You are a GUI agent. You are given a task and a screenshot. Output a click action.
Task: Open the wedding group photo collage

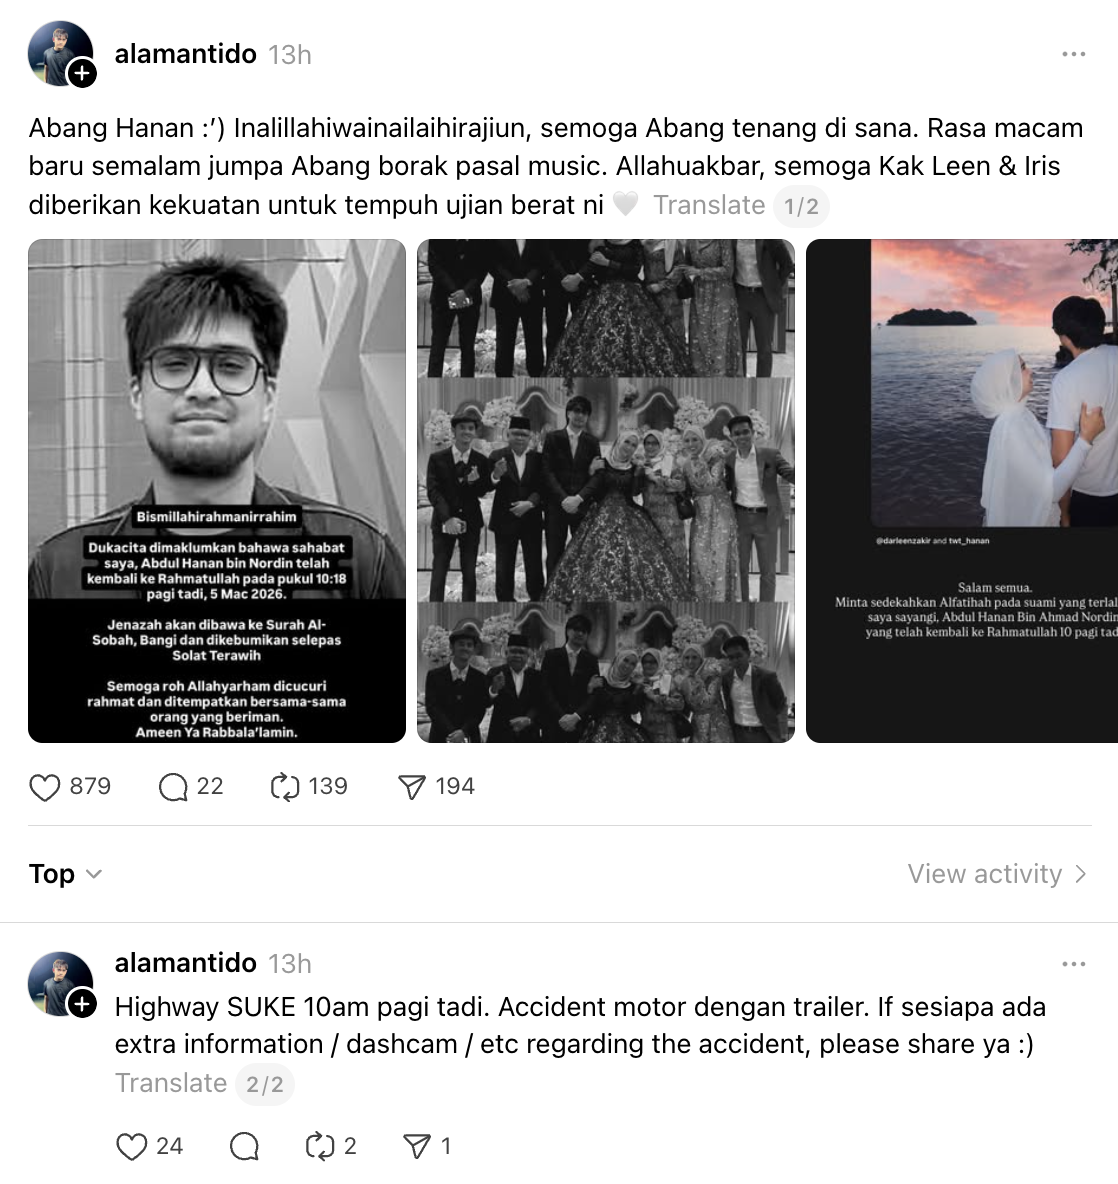tap(606, 490)
